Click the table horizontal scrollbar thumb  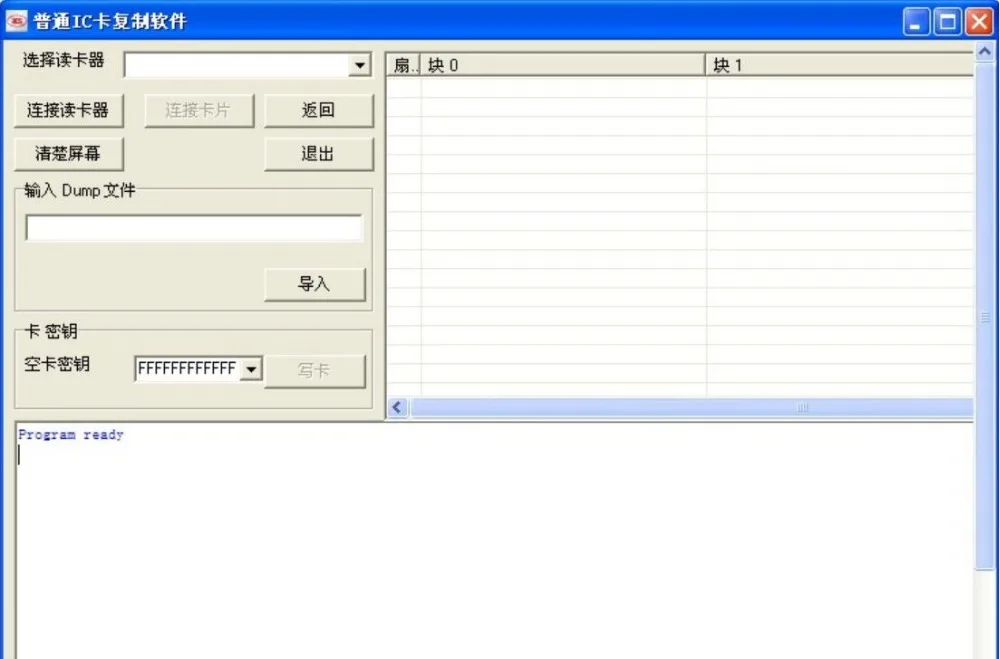coord(692,407)
